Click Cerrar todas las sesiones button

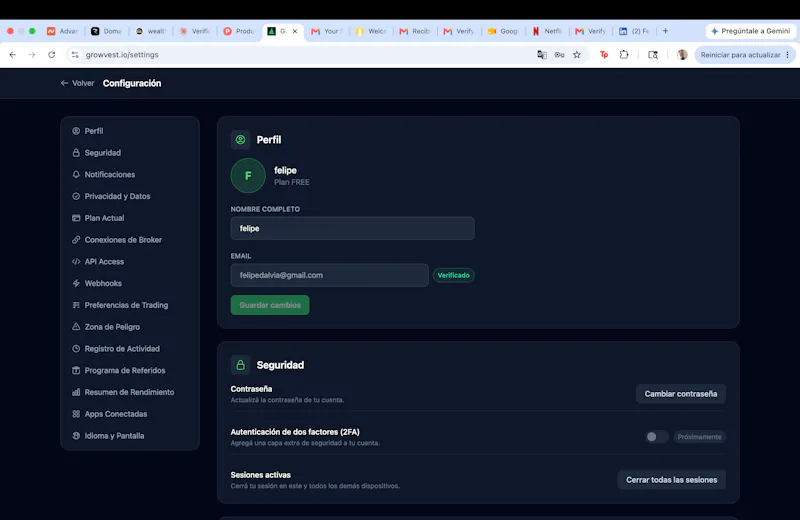671,480
